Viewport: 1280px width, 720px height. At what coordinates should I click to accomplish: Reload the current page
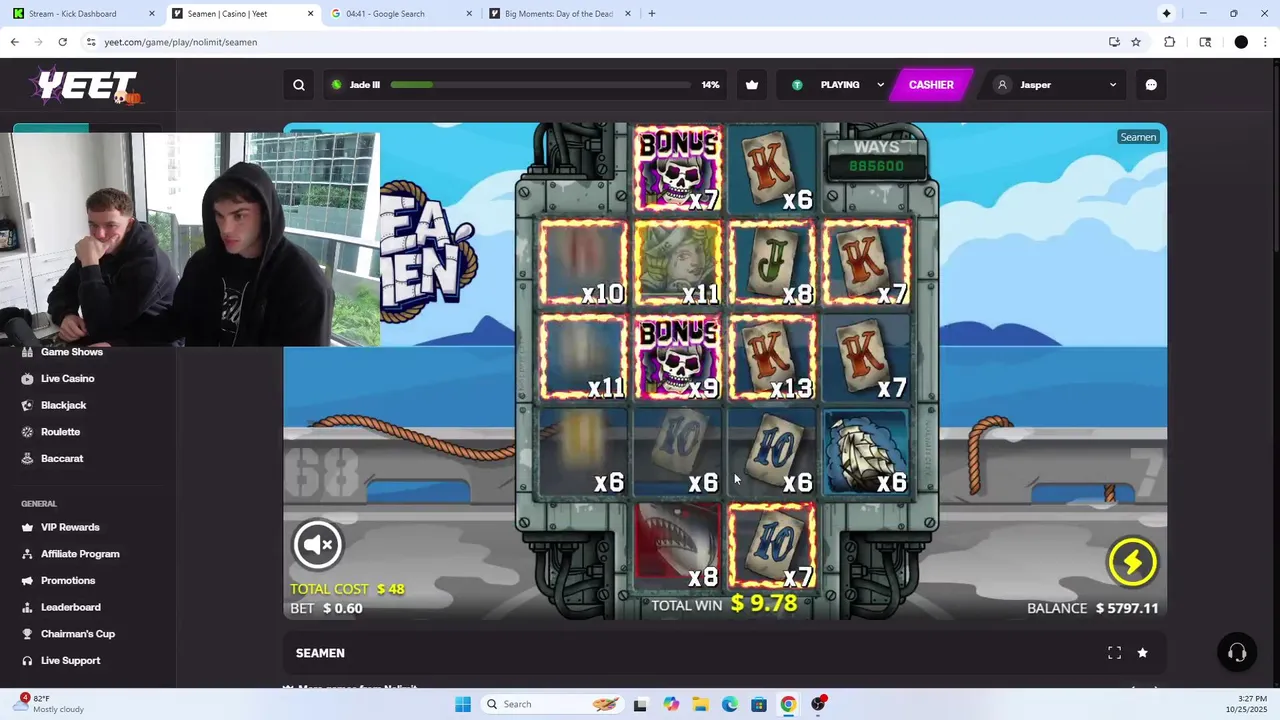[62, 42]
